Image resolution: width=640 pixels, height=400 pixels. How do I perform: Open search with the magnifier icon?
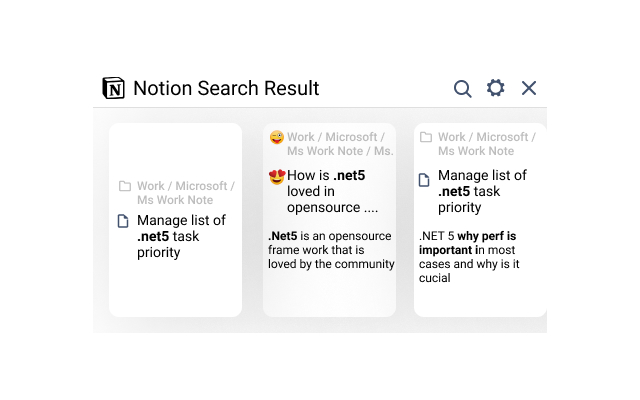[x=462, y=88]
